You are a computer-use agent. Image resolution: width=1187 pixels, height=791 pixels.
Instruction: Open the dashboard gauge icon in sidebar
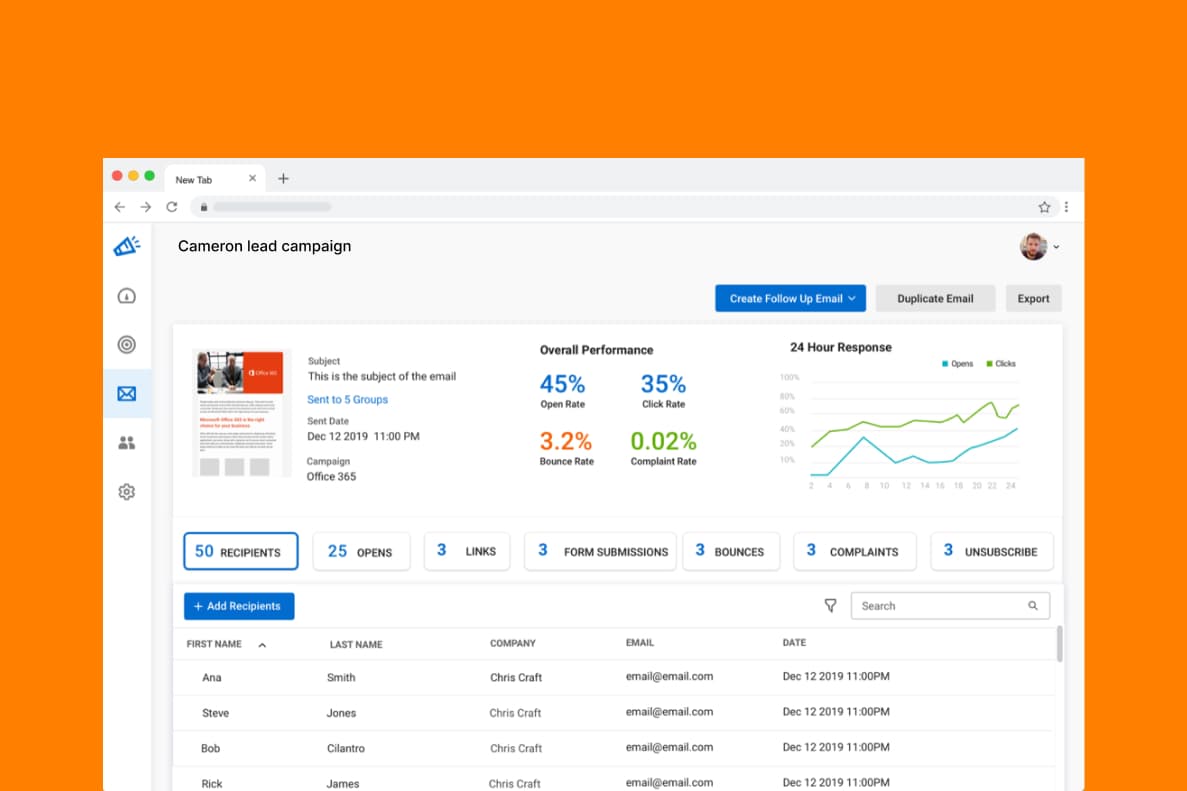tap(126, 296)
